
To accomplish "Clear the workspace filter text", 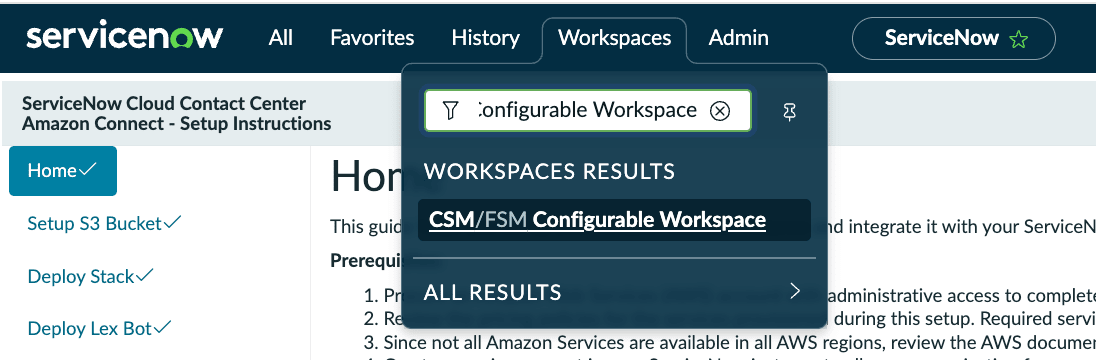I will click(x=719, y=110).
